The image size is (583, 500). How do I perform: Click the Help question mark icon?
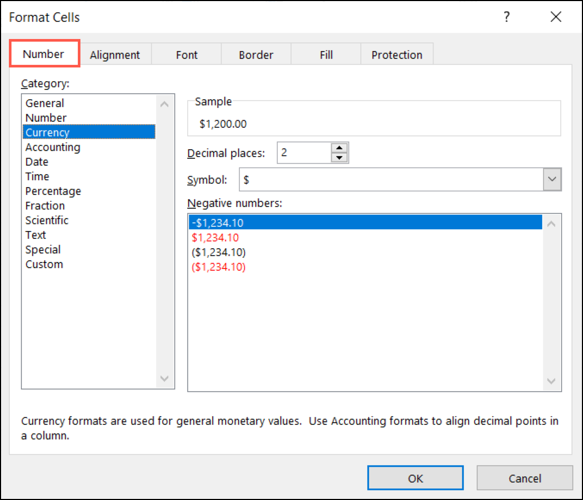[x=506, y=17]
